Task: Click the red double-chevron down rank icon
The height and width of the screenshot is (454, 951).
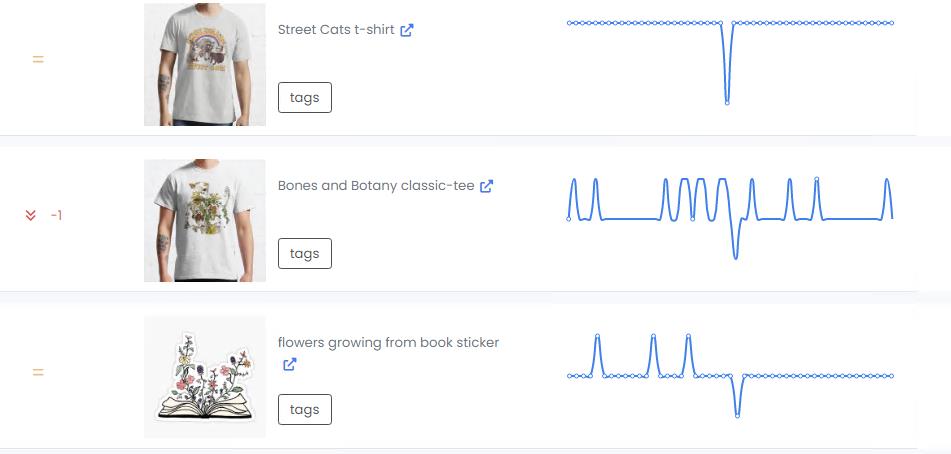Action: click(x=30, y=215)
